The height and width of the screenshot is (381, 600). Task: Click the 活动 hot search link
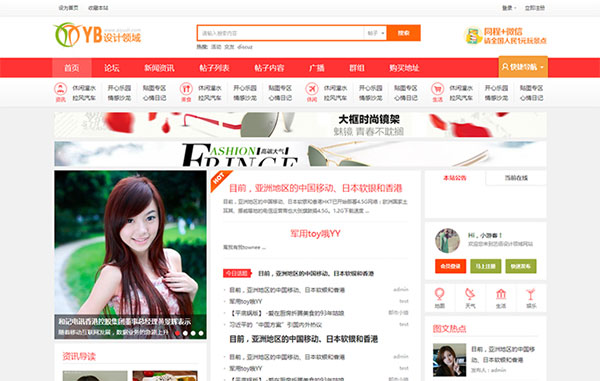click(x=216, y=47)
